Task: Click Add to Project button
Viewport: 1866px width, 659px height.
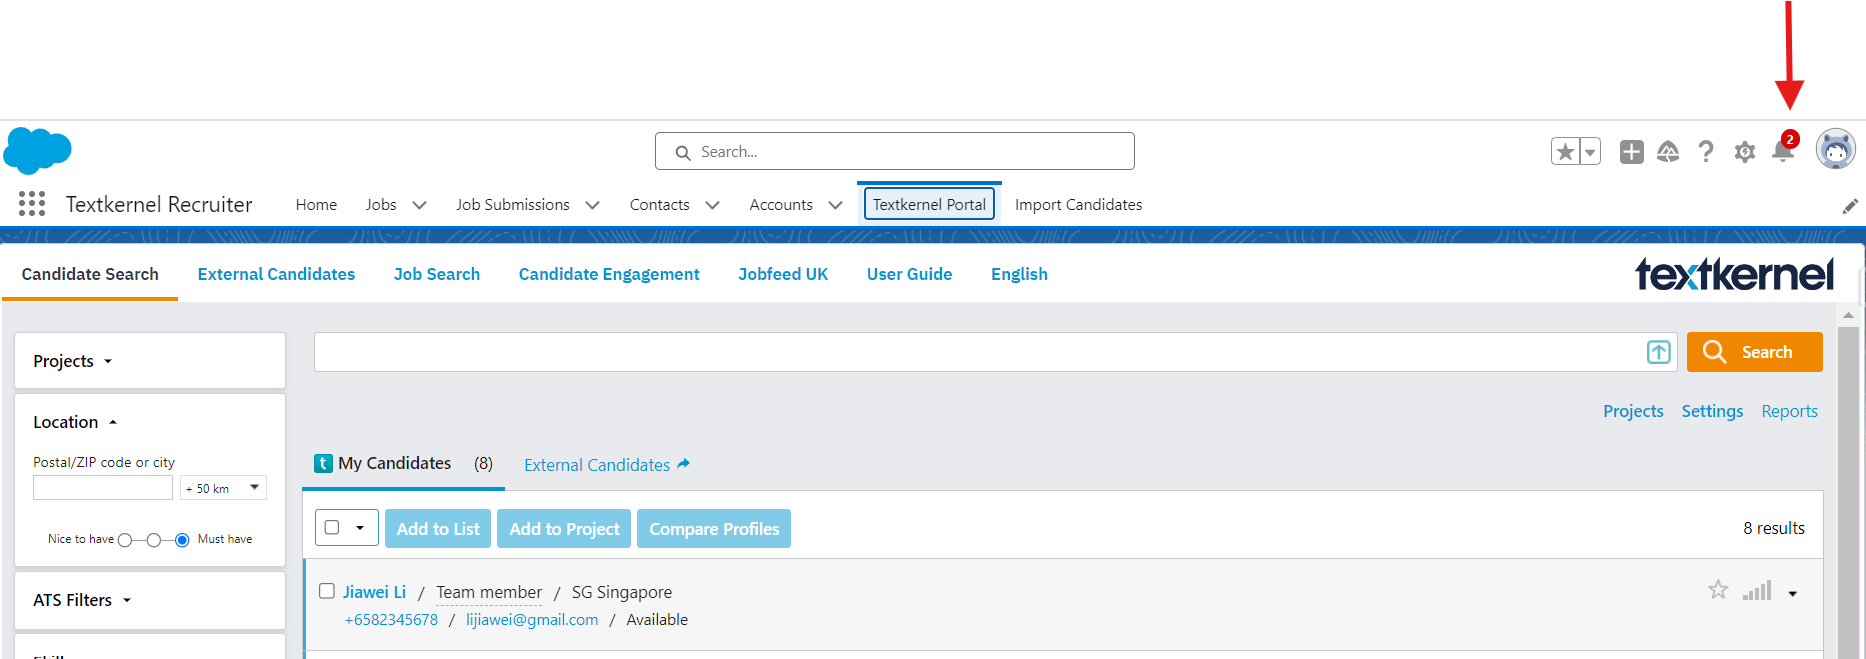Action: pos(564,529)
